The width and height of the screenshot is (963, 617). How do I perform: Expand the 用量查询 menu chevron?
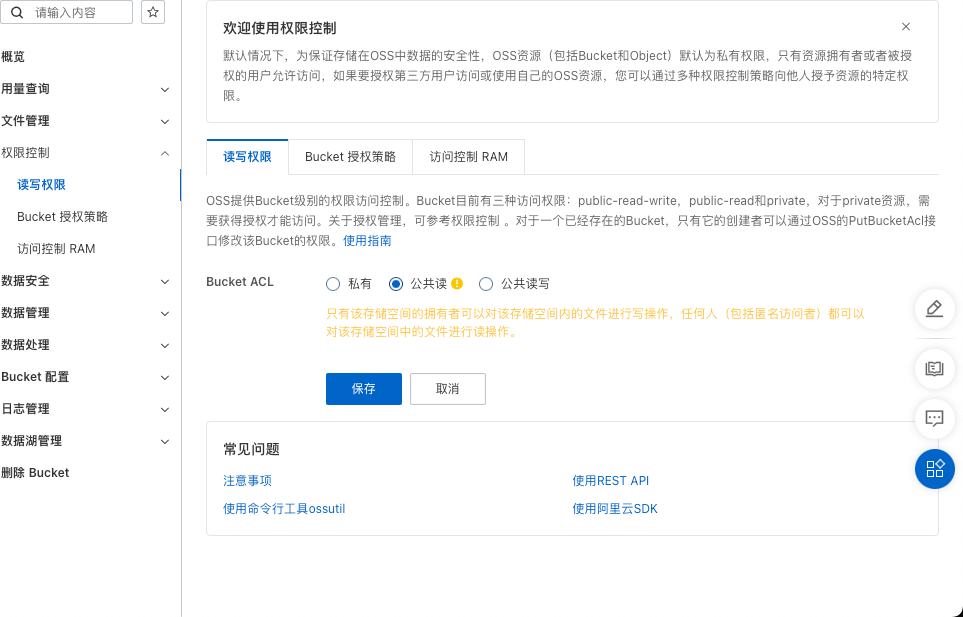pos(165,90)
